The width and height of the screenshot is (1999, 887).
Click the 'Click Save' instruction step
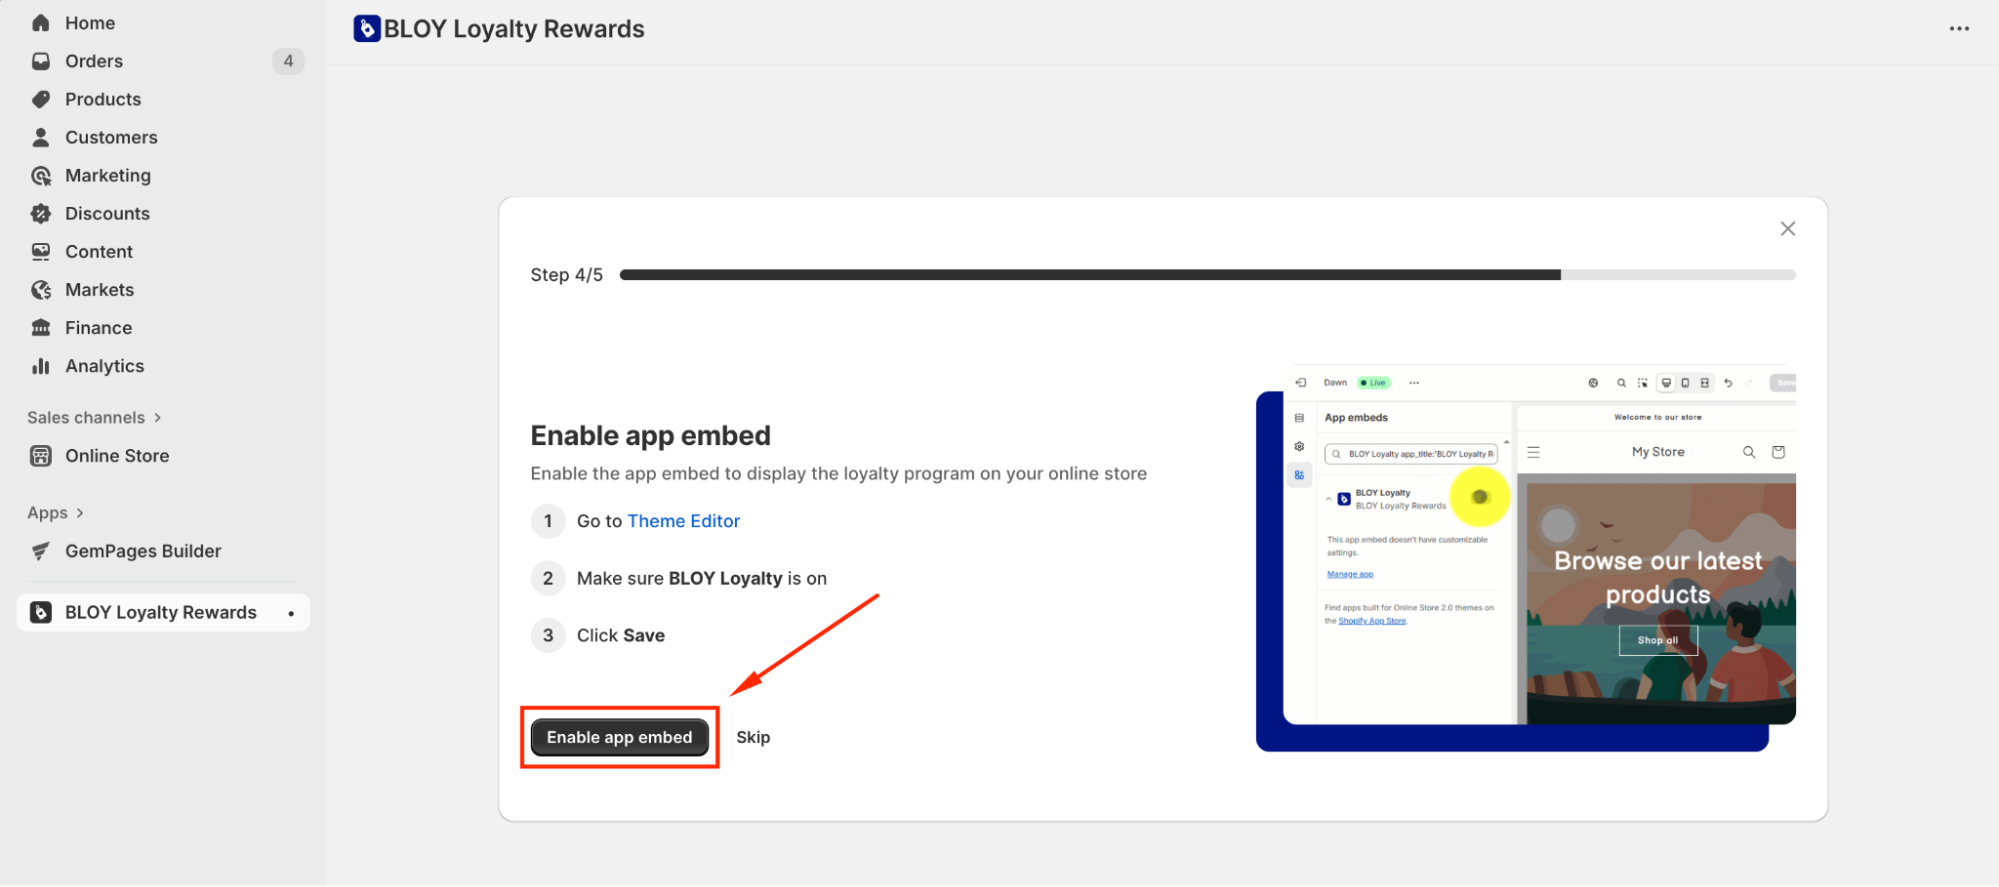pyautogui.click(x=621, y=635)
